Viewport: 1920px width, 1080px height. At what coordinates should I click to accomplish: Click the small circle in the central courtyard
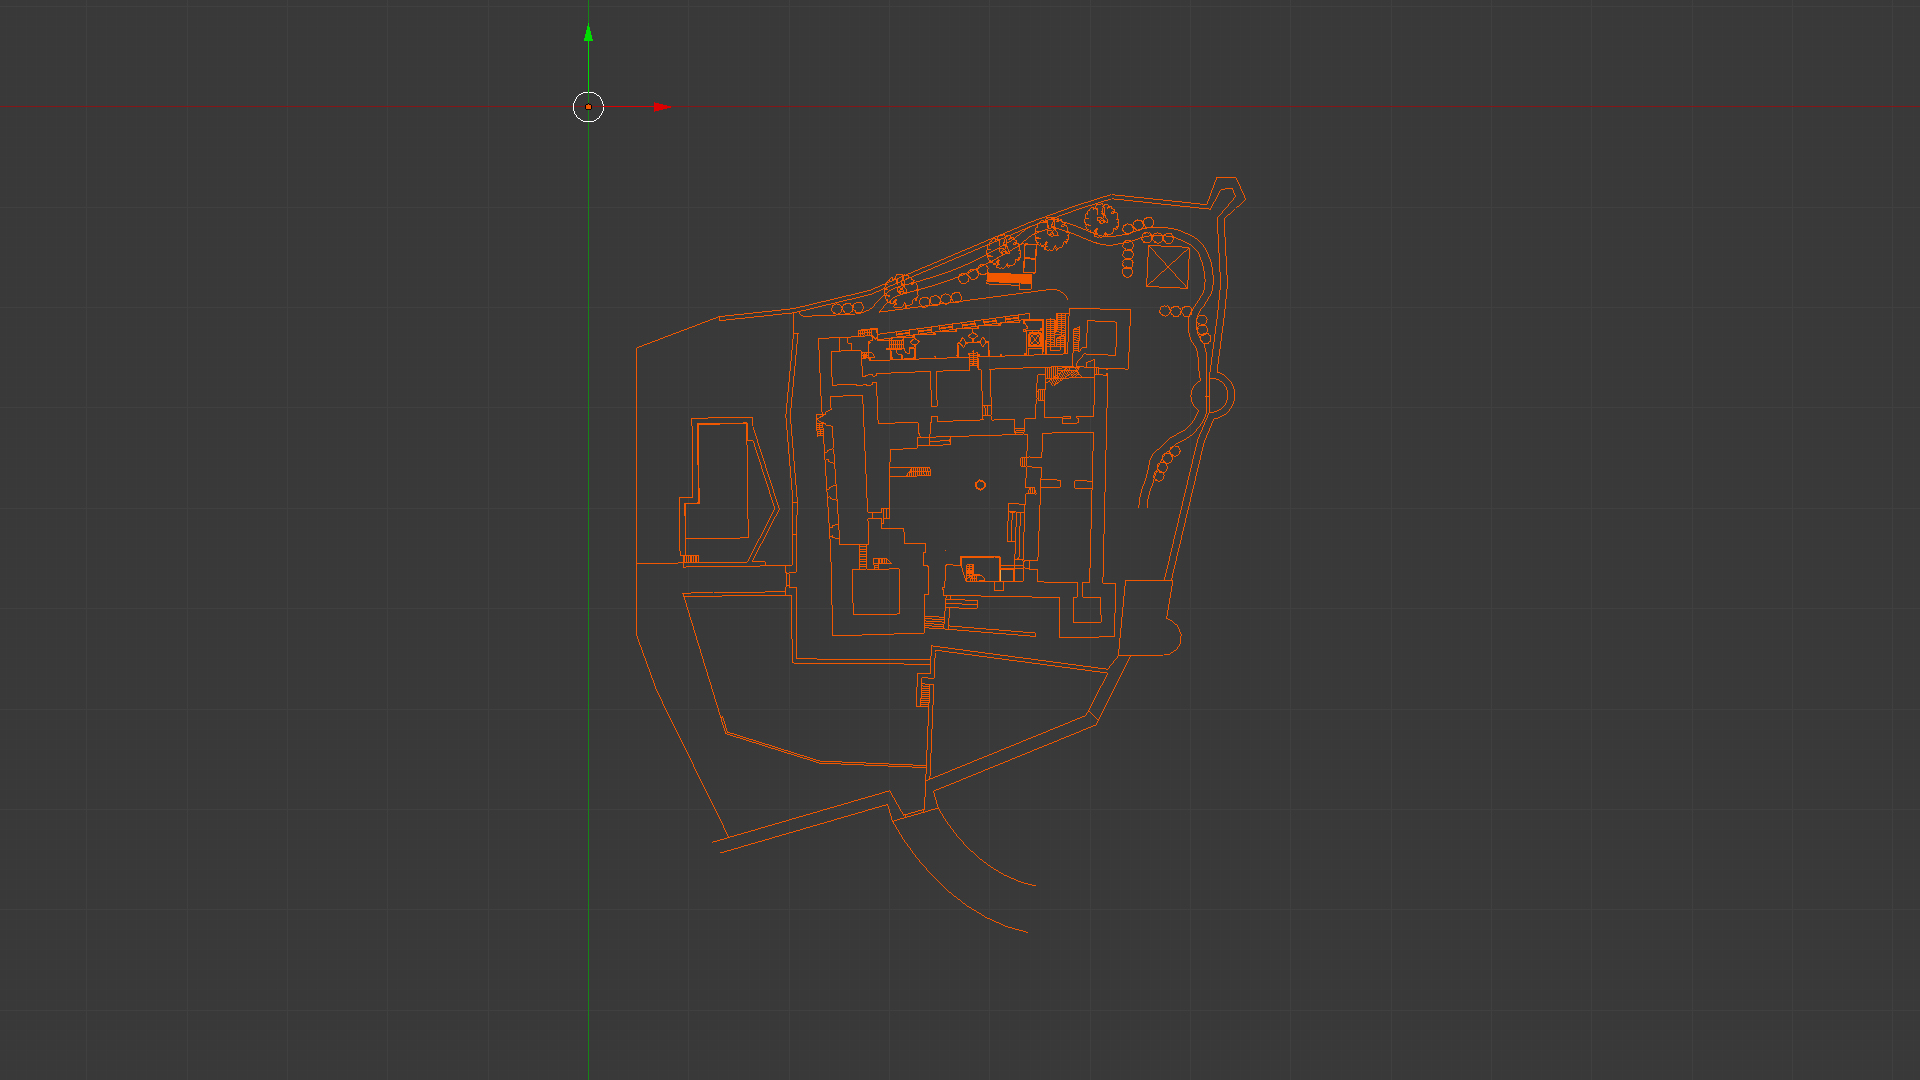pos(980,485)
